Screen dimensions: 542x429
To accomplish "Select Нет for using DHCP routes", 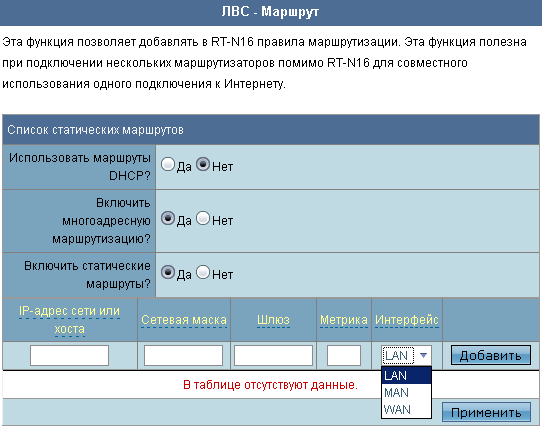I will pyautogui.click(x=203, y=164).
